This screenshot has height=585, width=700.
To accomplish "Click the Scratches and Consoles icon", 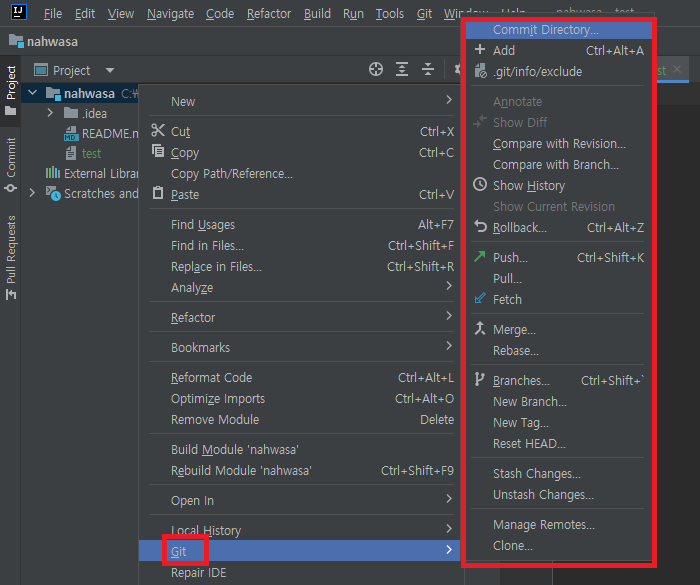I will (53, 193).
